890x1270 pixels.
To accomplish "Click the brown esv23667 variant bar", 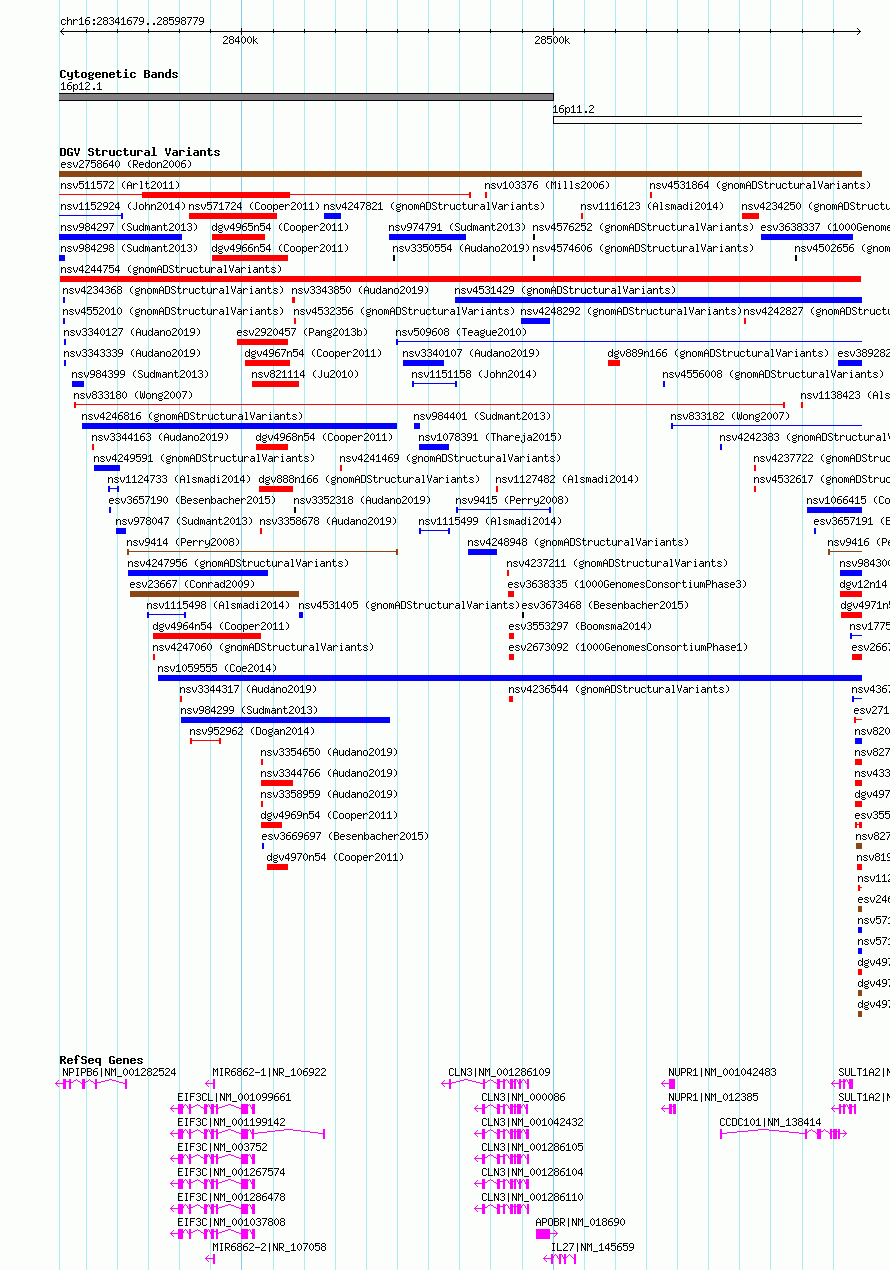I will (x=214, y=594).
